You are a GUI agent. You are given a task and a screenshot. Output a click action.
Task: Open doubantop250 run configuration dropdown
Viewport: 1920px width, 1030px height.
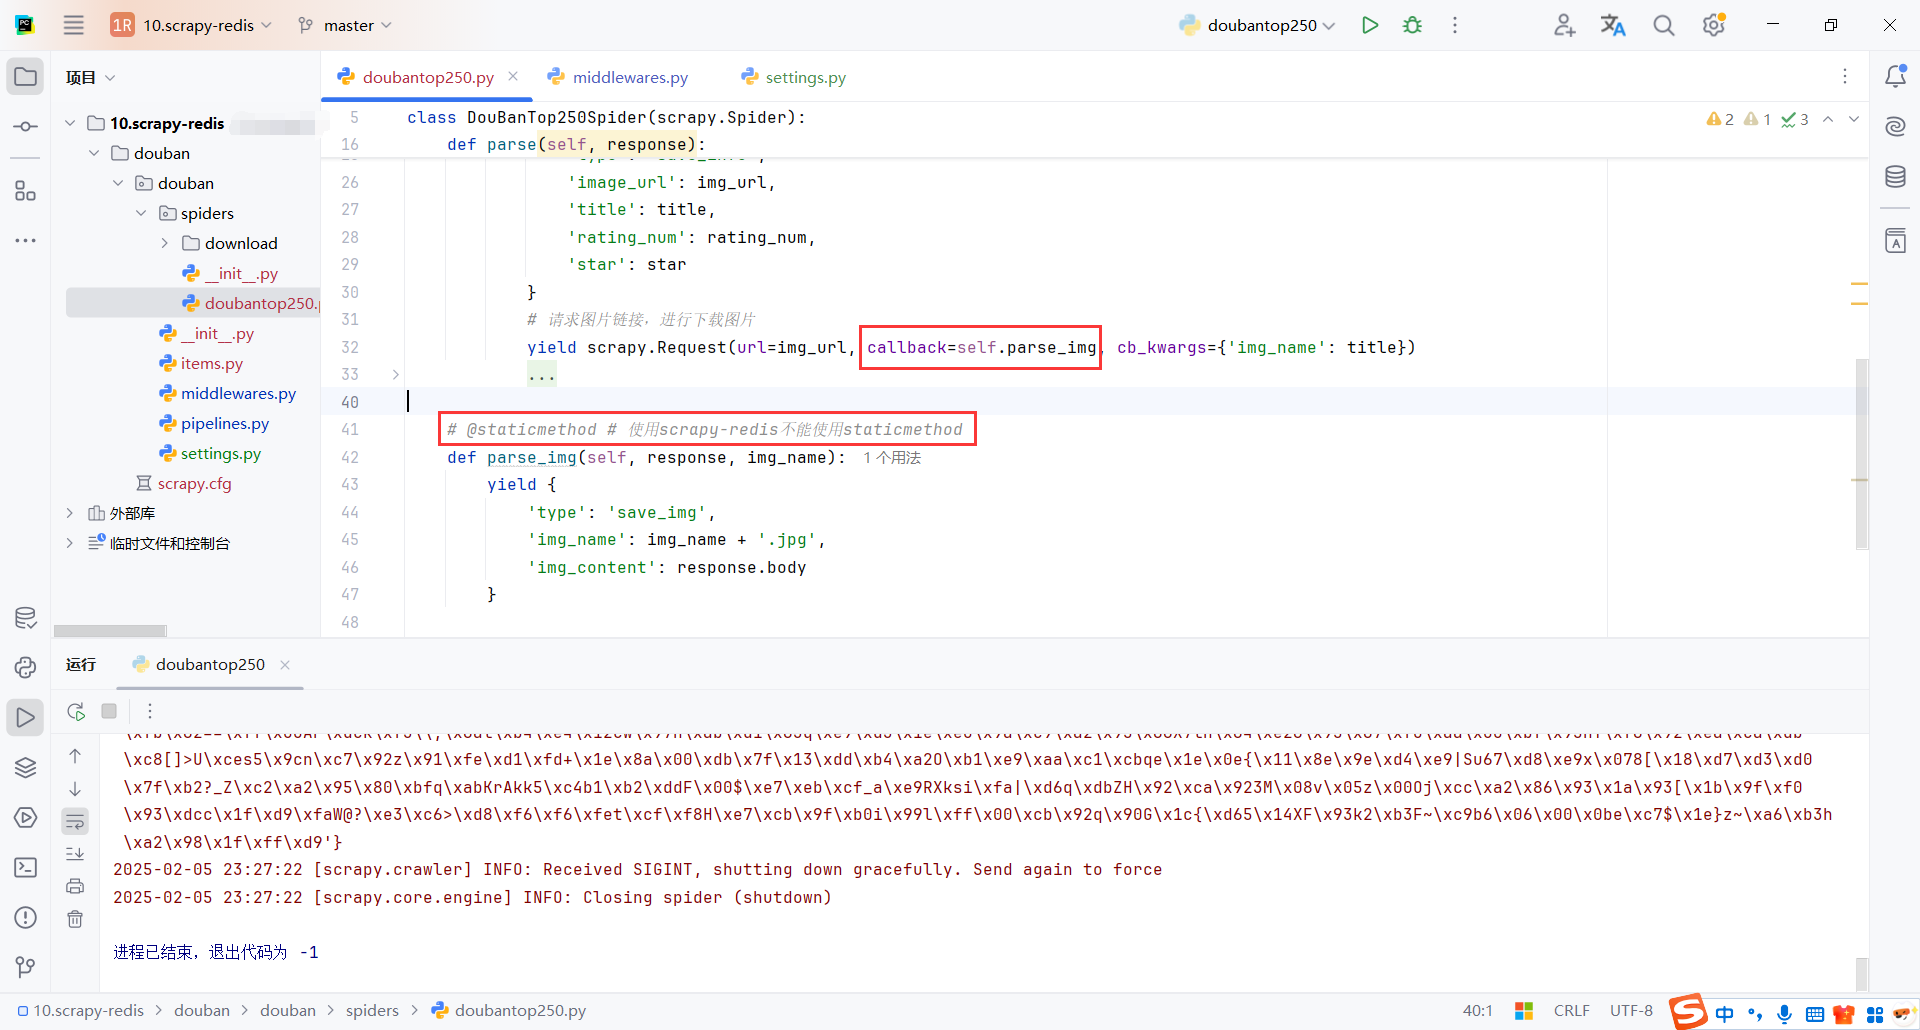click(x=1257, y=25)
